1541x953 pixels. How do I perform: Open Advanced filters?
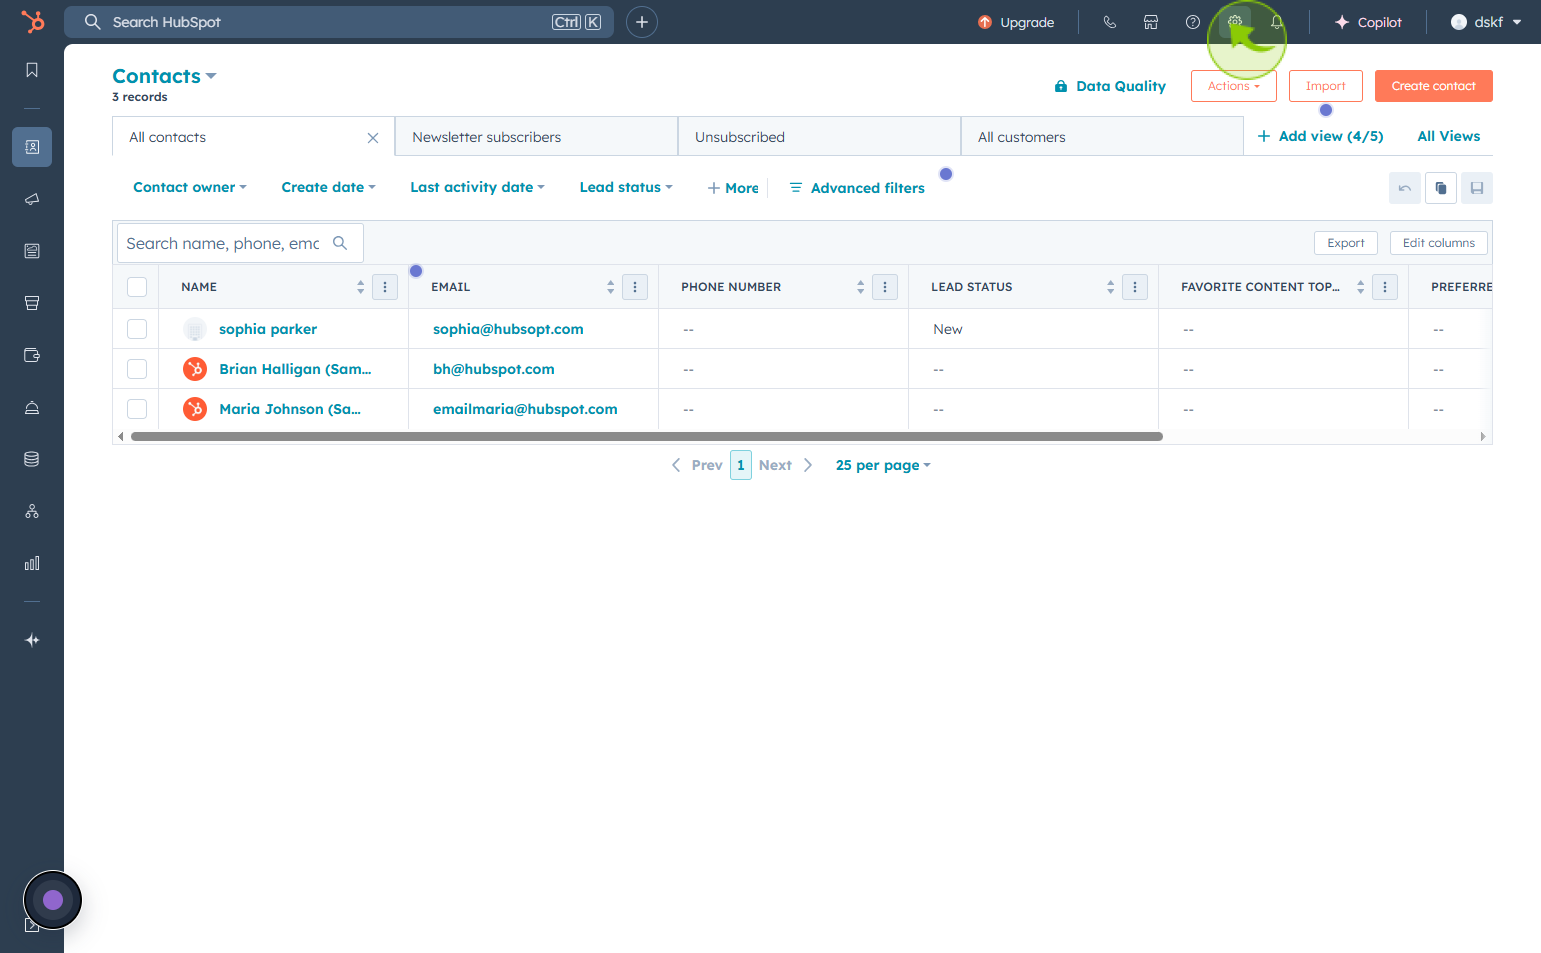[857, 188]
